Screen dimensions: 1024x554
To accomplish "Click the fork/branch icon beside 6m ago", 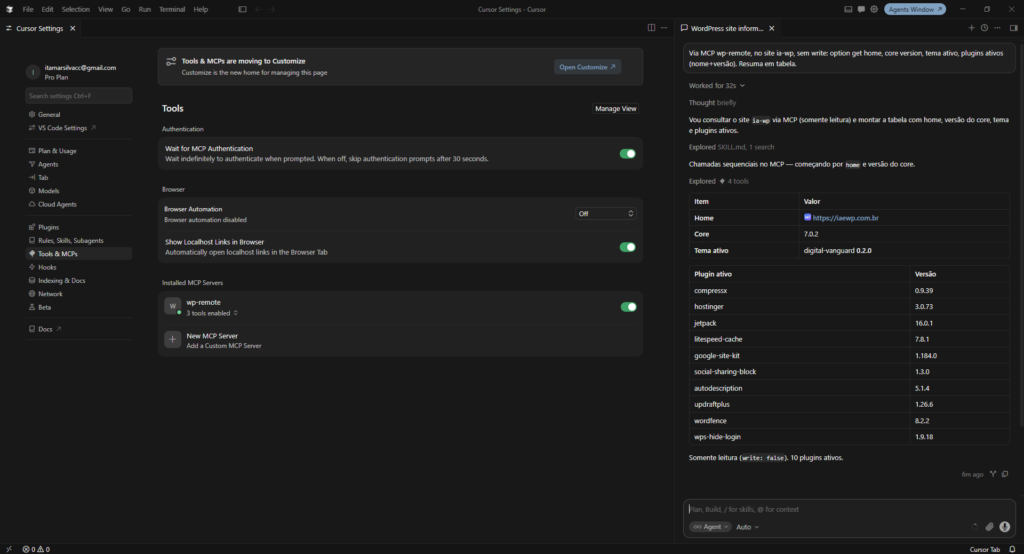I will (x=993, y=474).
